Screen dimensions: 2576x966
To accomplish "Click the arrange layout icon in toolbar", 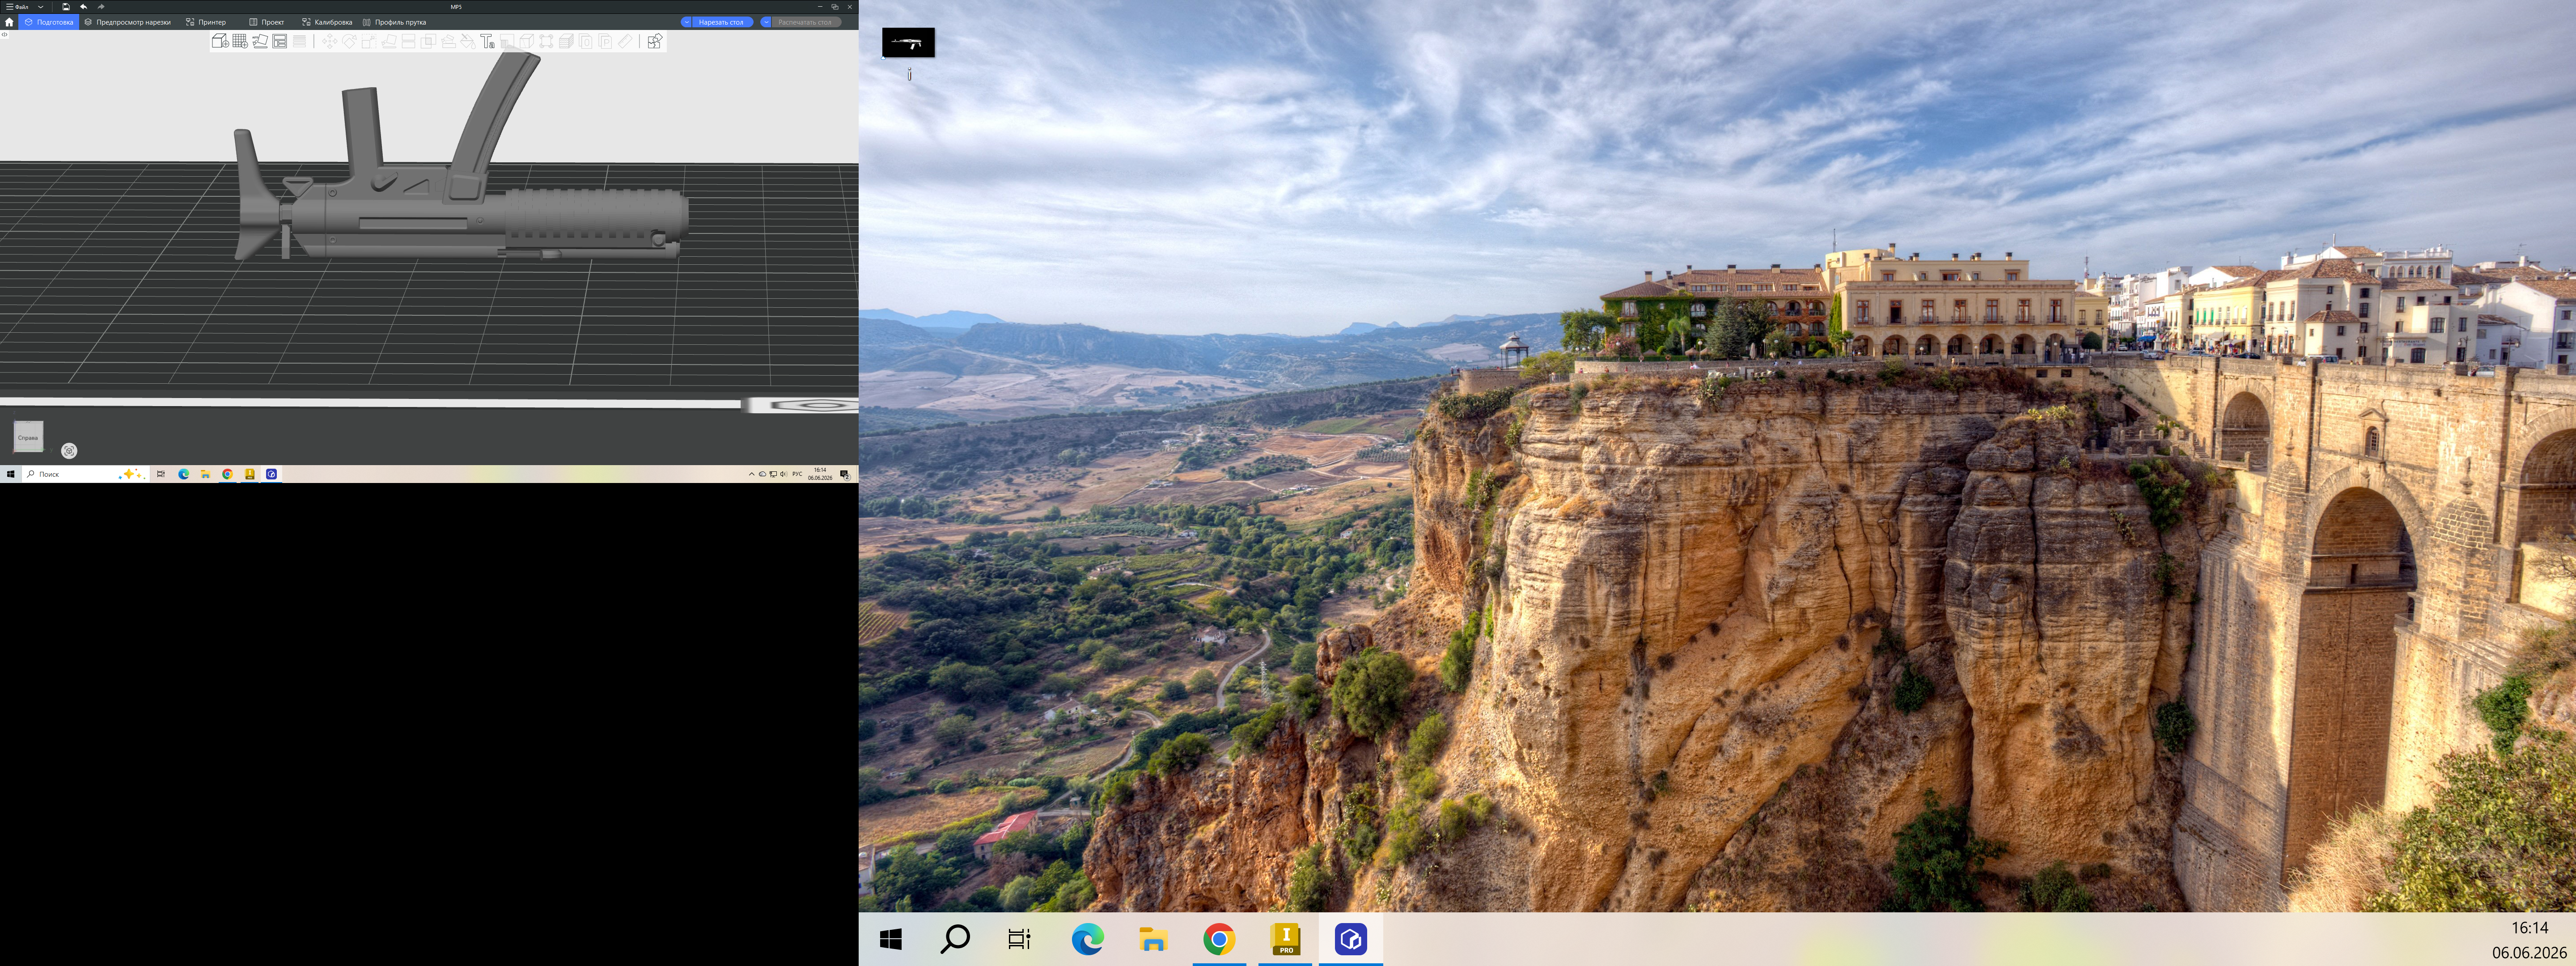I will pyautogui.click(x=280, y=41).
